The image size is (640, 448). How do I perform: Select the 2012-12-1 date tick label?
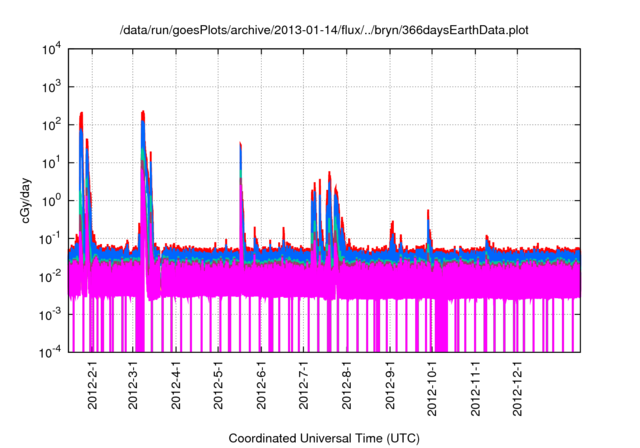516,391
